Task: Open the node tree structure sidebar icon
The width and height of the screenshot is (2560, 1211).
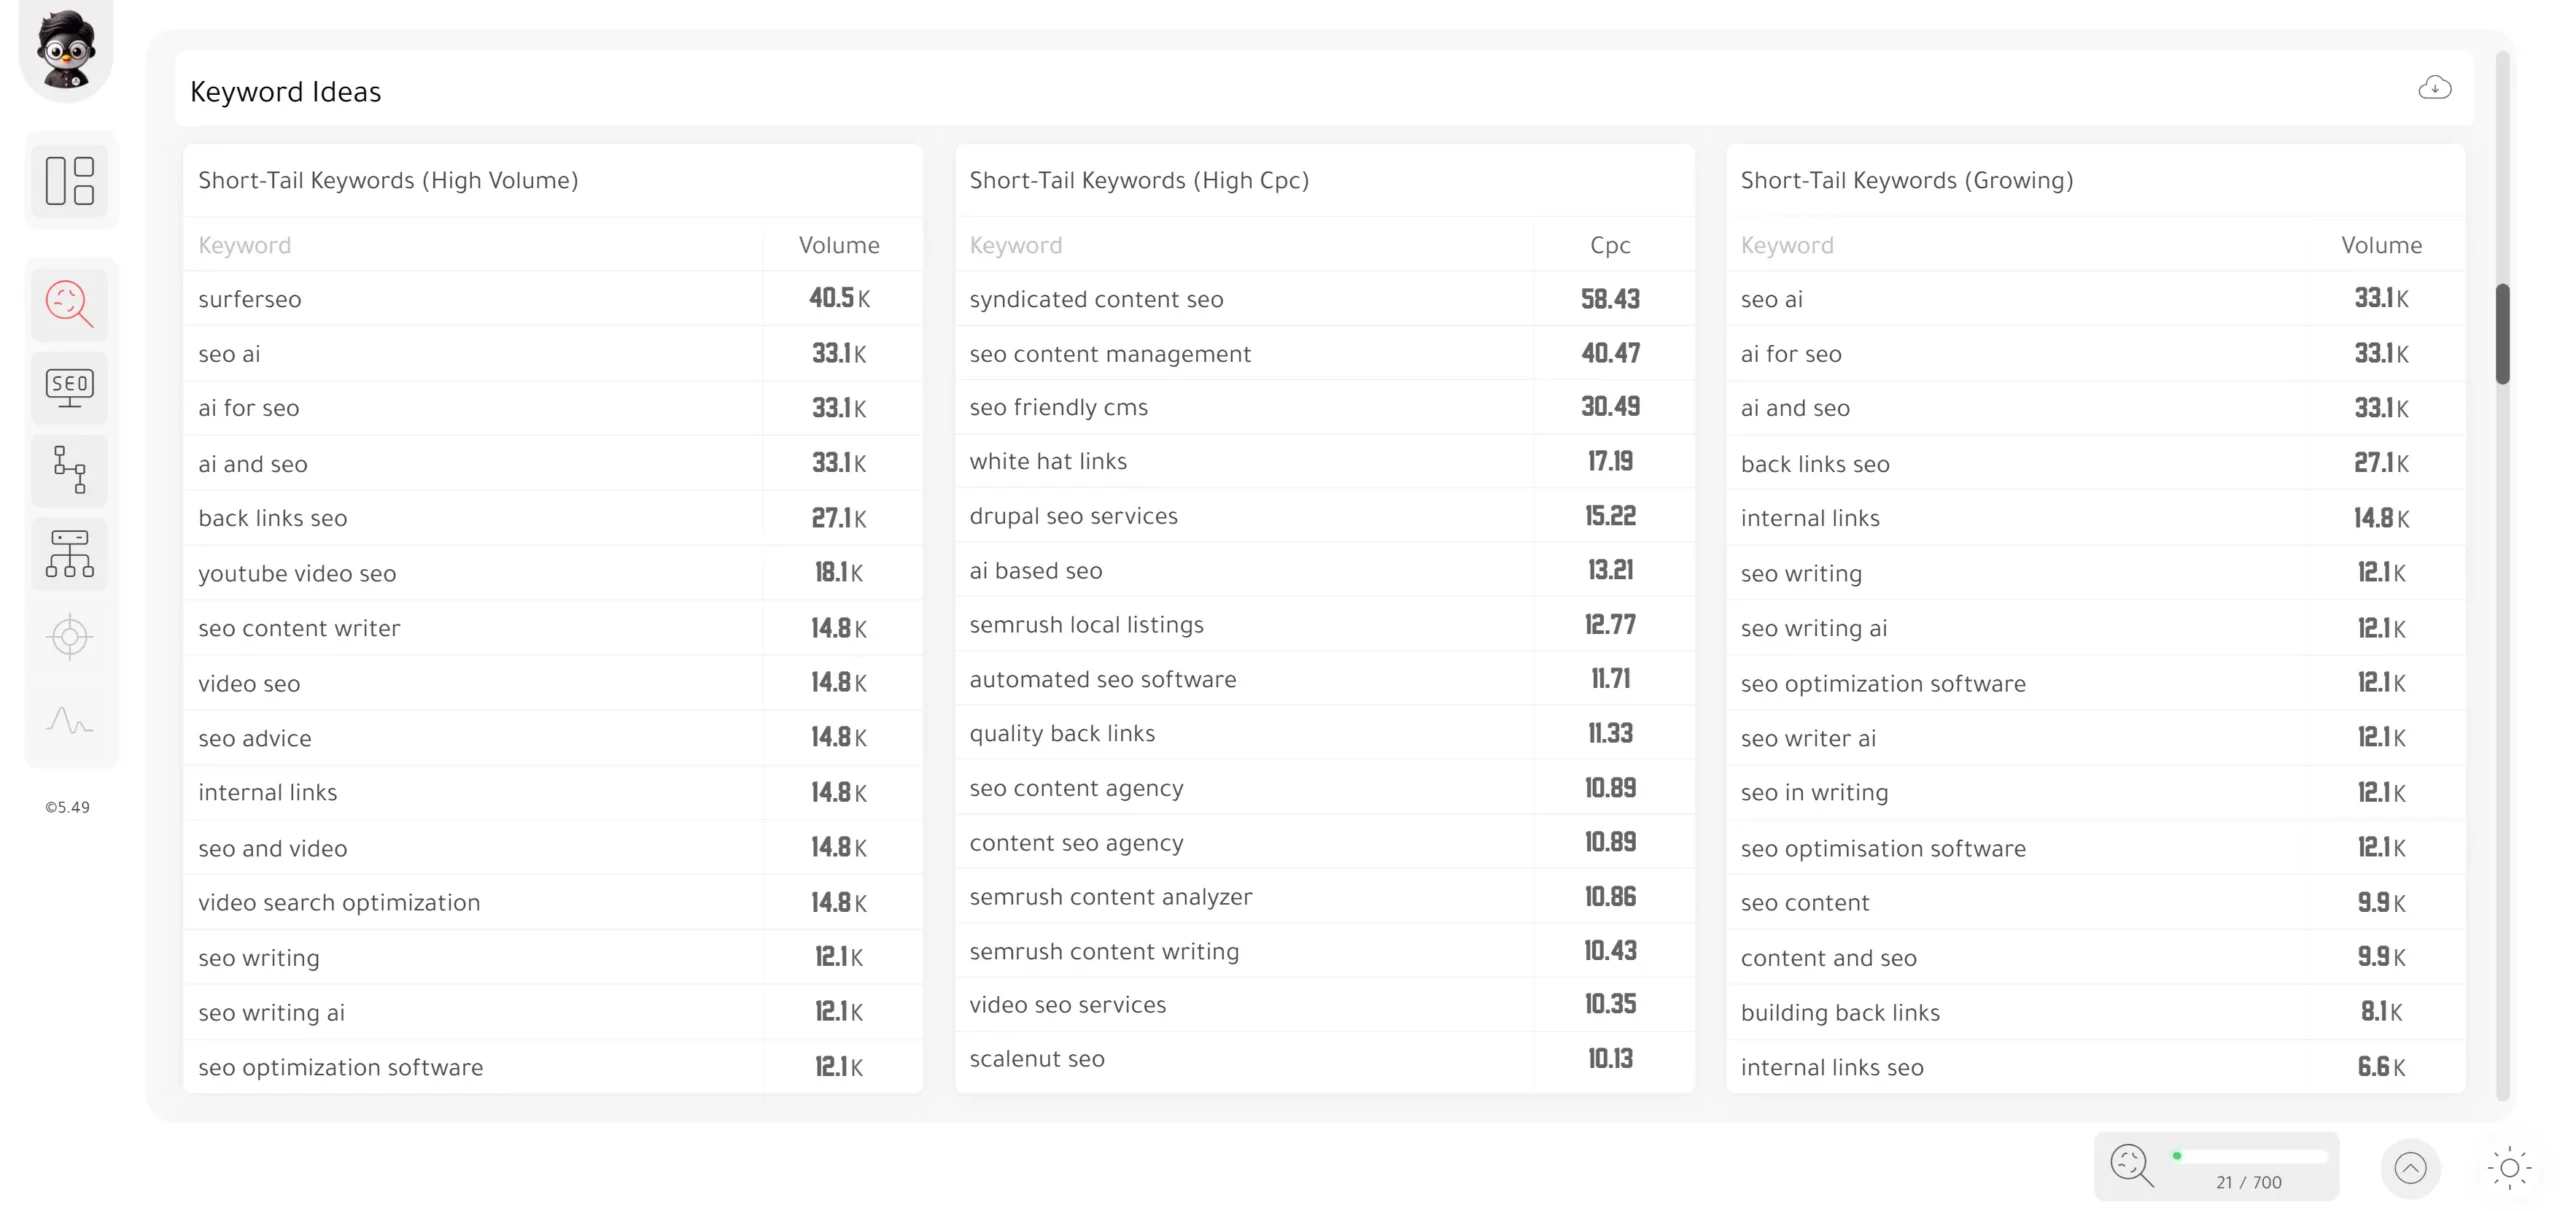Action: coord(70,470)
